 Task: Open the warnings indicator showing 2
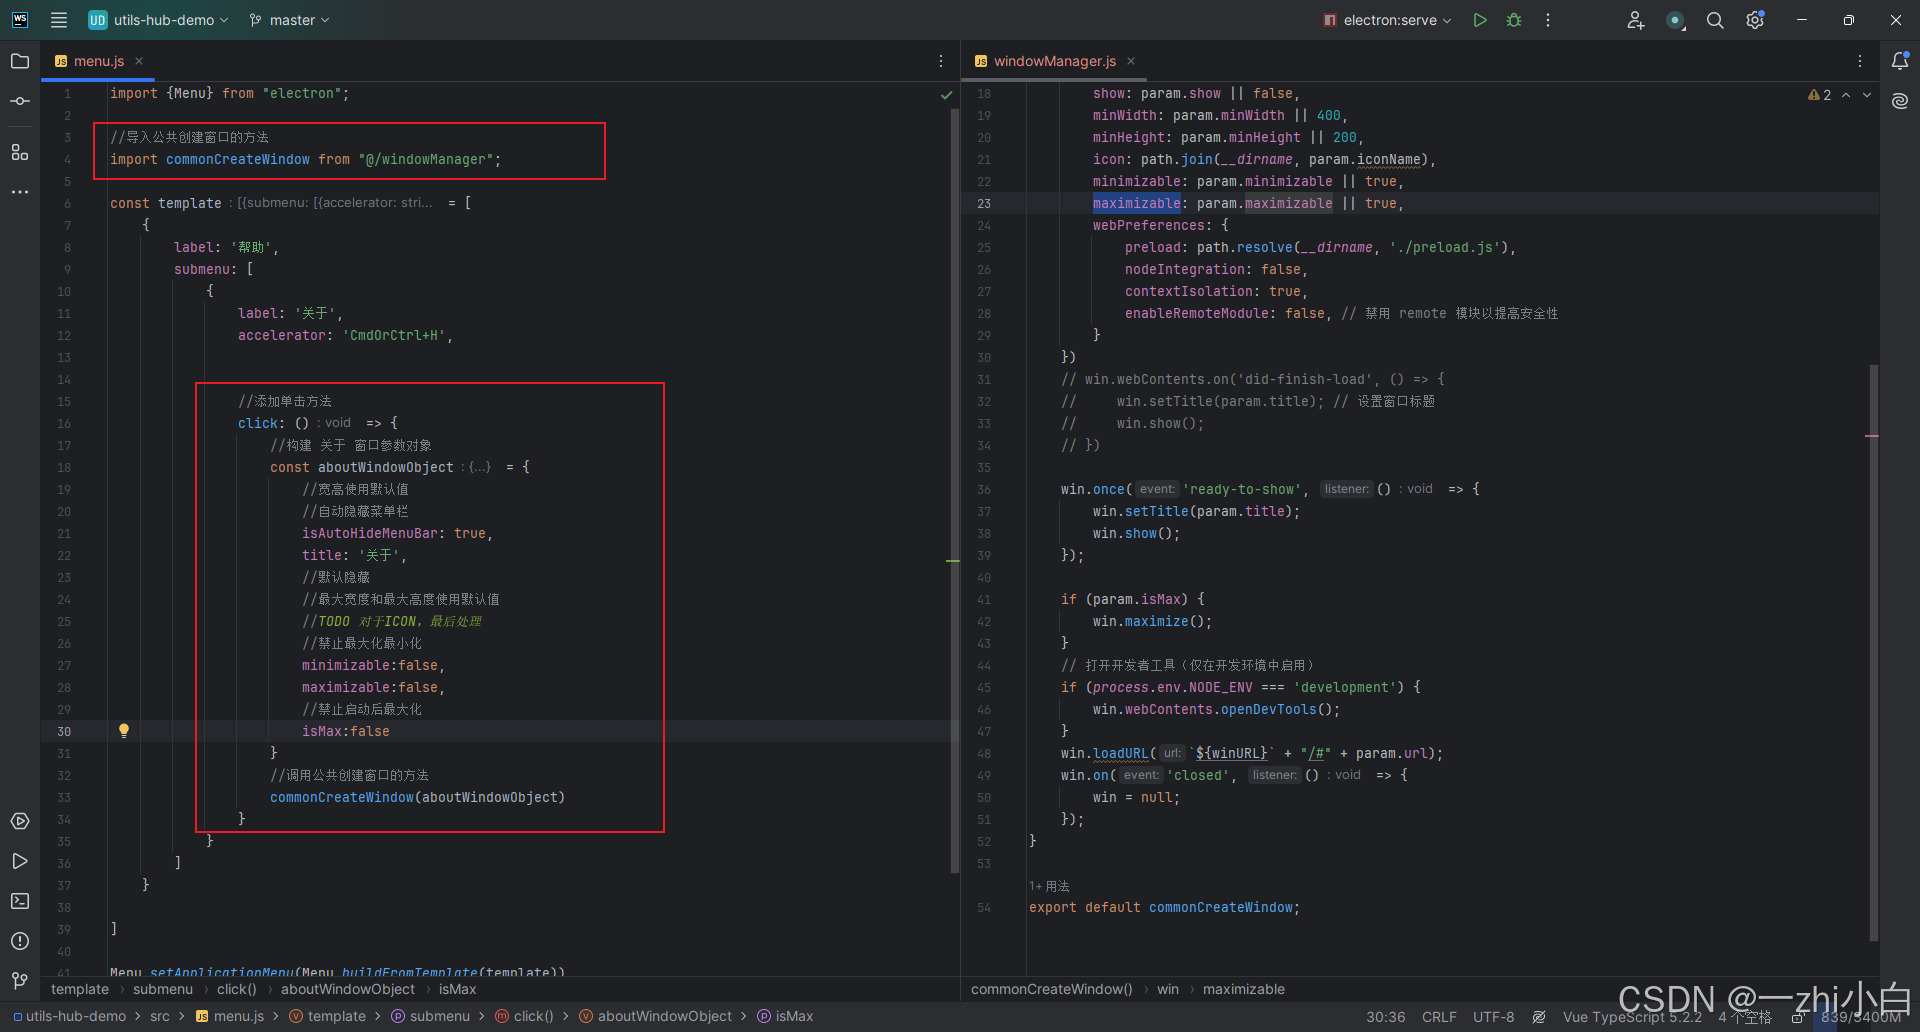tap(1820, 95)
